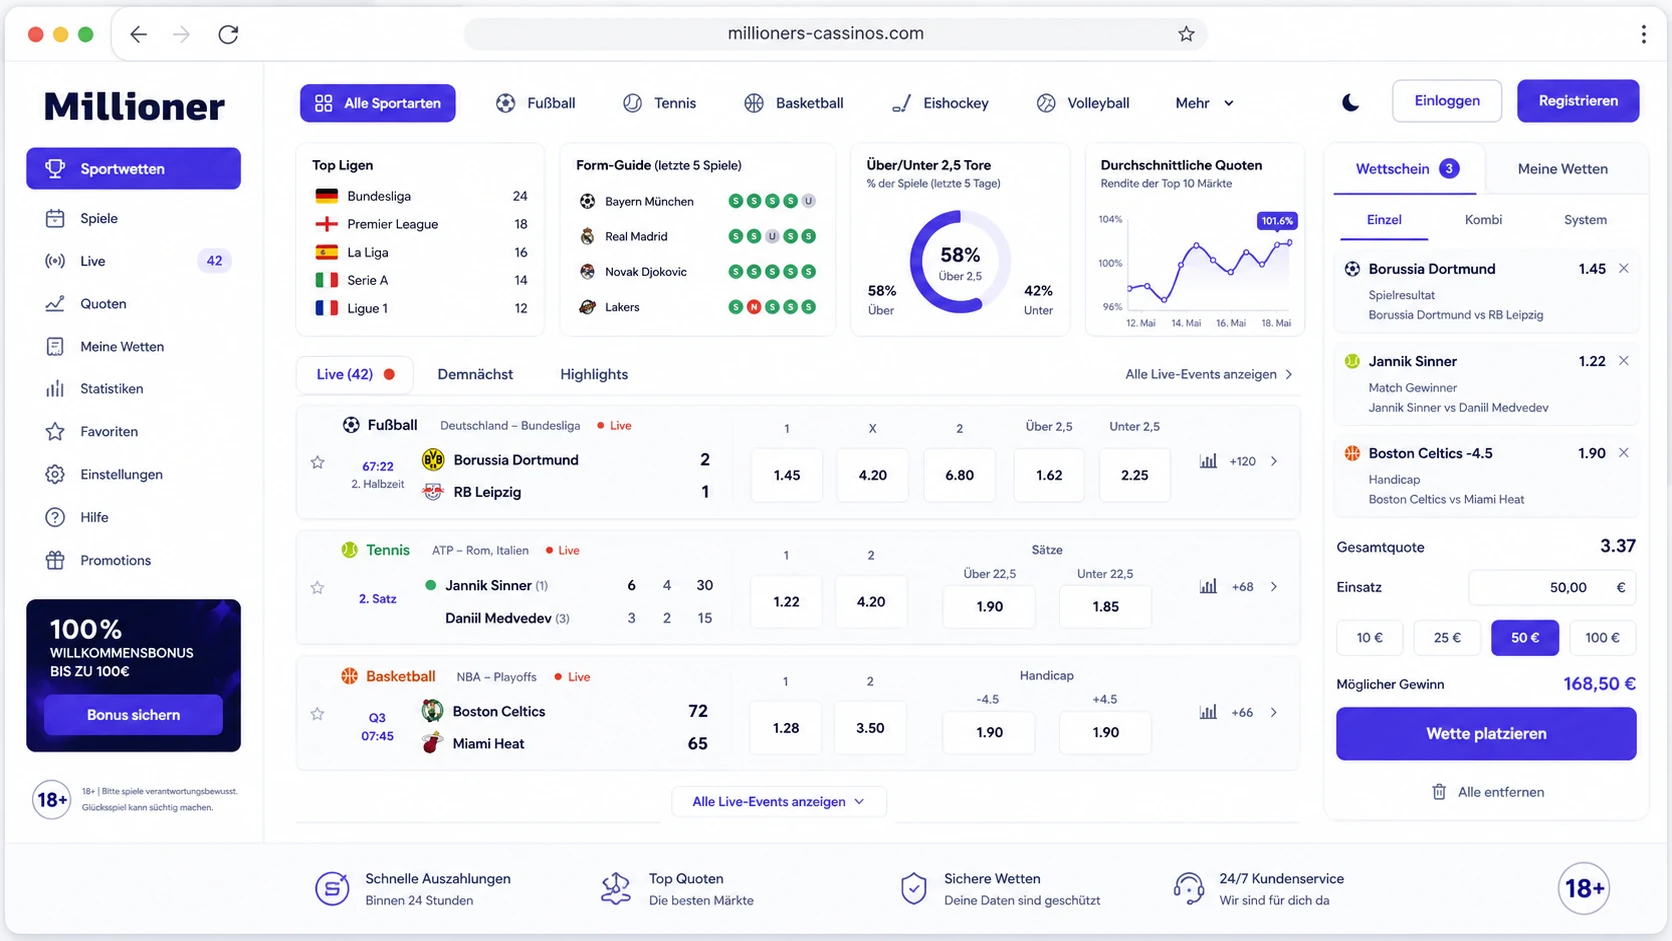Favorite the Boston Celtics game star
Viewport: 1672px width, 941px height.
pos(317,714)
